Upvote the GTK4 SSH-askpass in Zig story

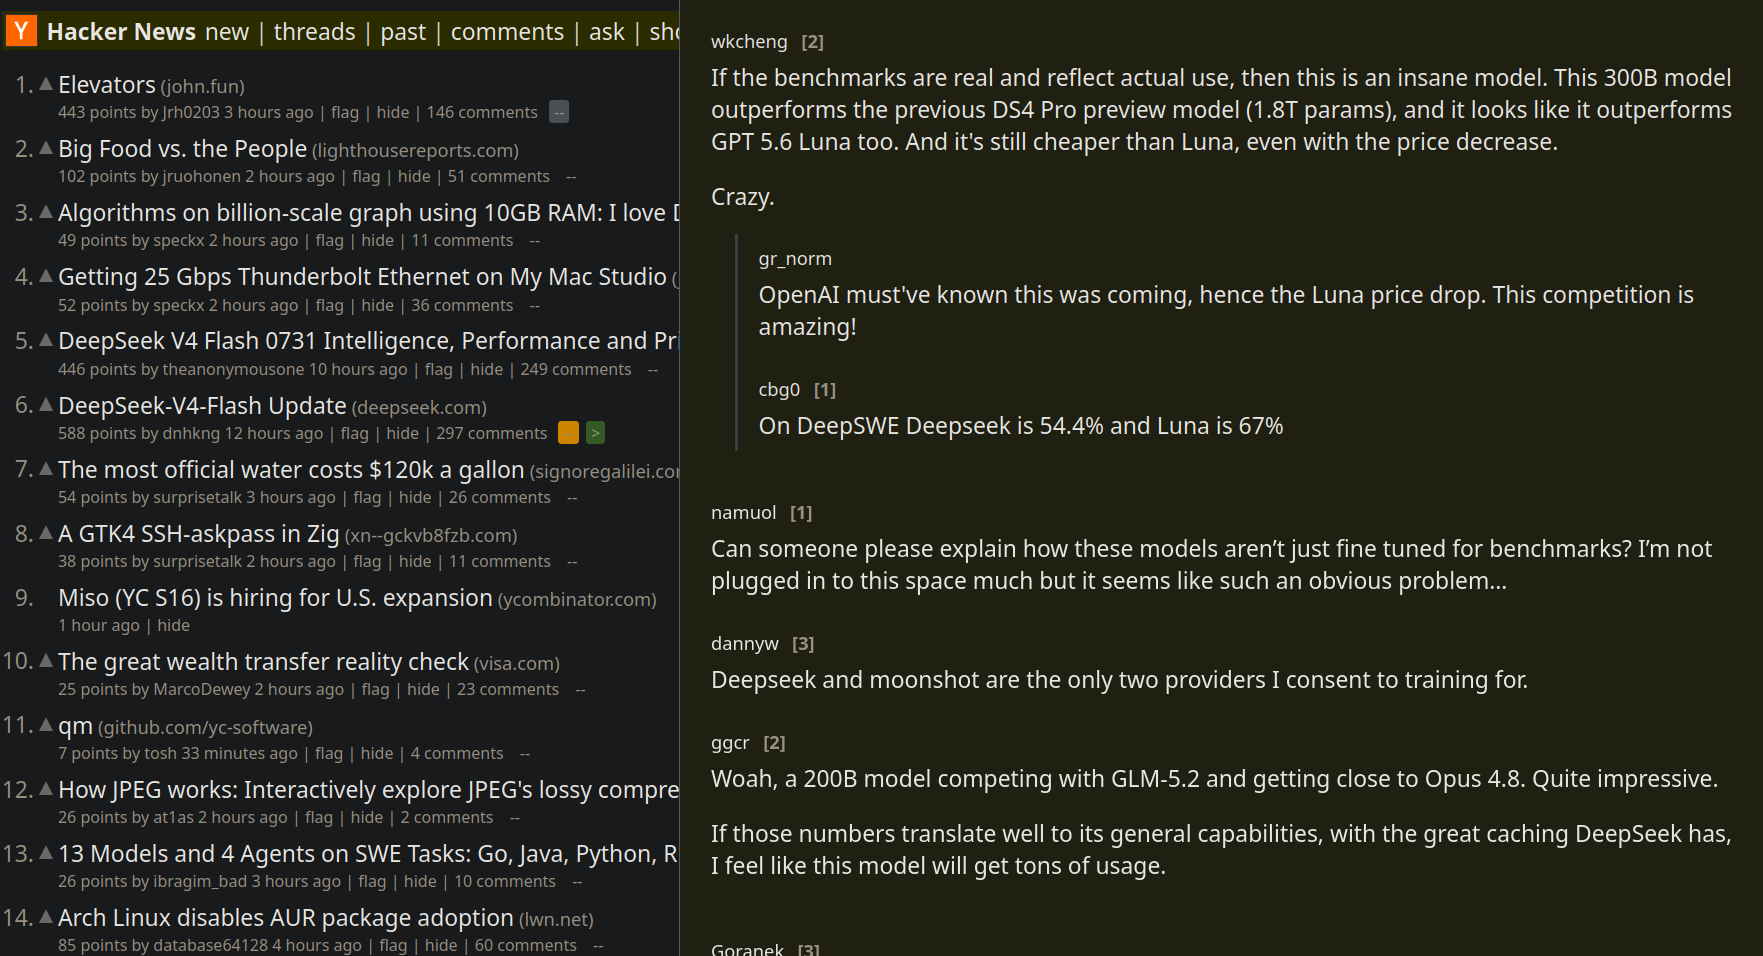pyautogui.click(x=46, y=533)
